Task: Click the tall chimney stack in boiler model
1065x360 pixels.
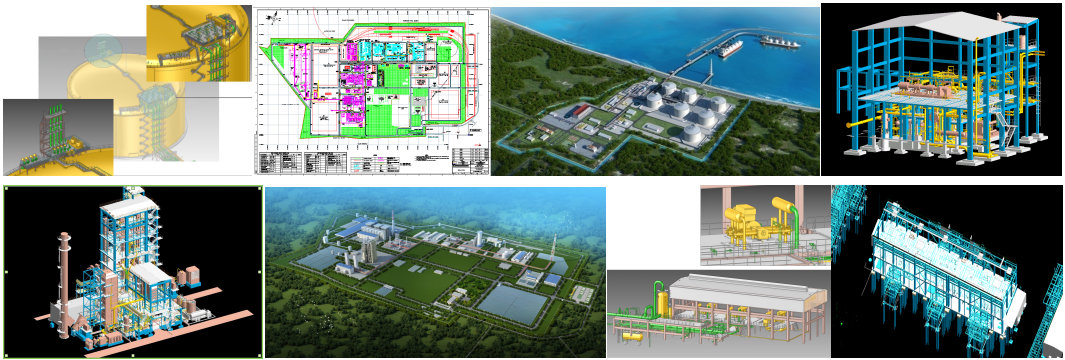Action: 64,285
